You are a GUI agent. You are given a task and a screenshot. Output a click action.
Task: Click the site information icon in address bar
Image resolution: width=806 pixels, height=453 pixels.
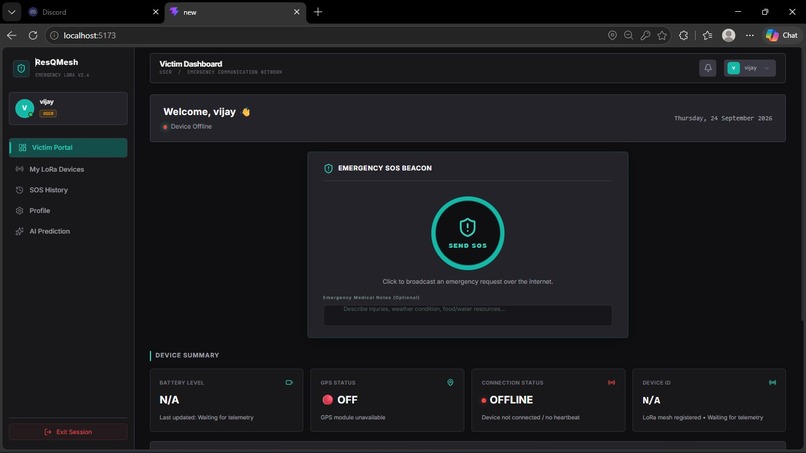pyautogui.click(x=54, y=35)
